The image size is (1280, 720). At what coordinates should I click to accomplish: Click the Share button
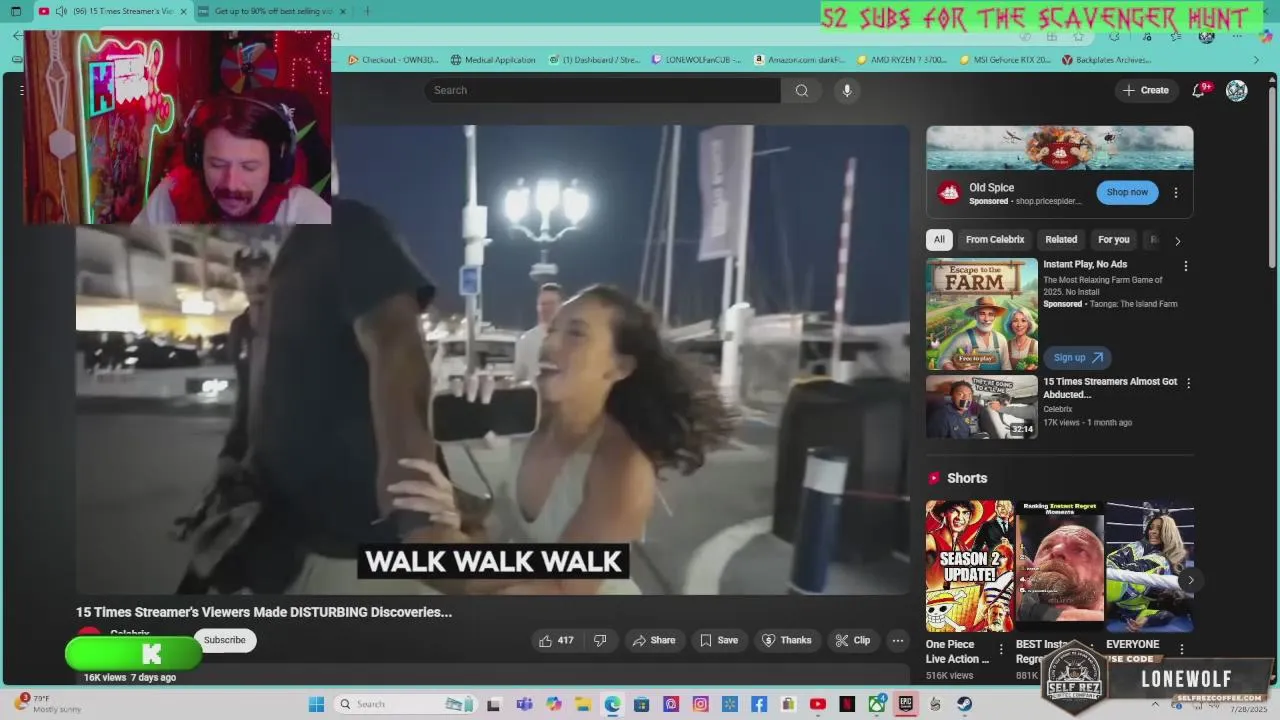click(653, 640)
